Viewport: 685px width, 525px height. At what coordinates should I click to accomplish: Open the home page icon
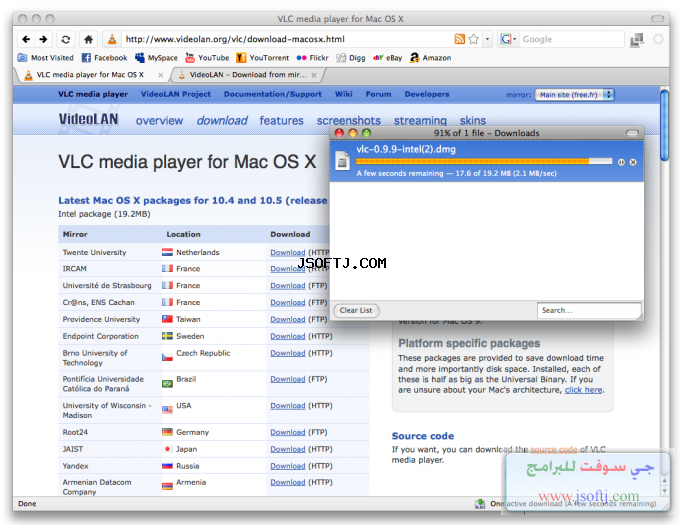tap(88, 39)
